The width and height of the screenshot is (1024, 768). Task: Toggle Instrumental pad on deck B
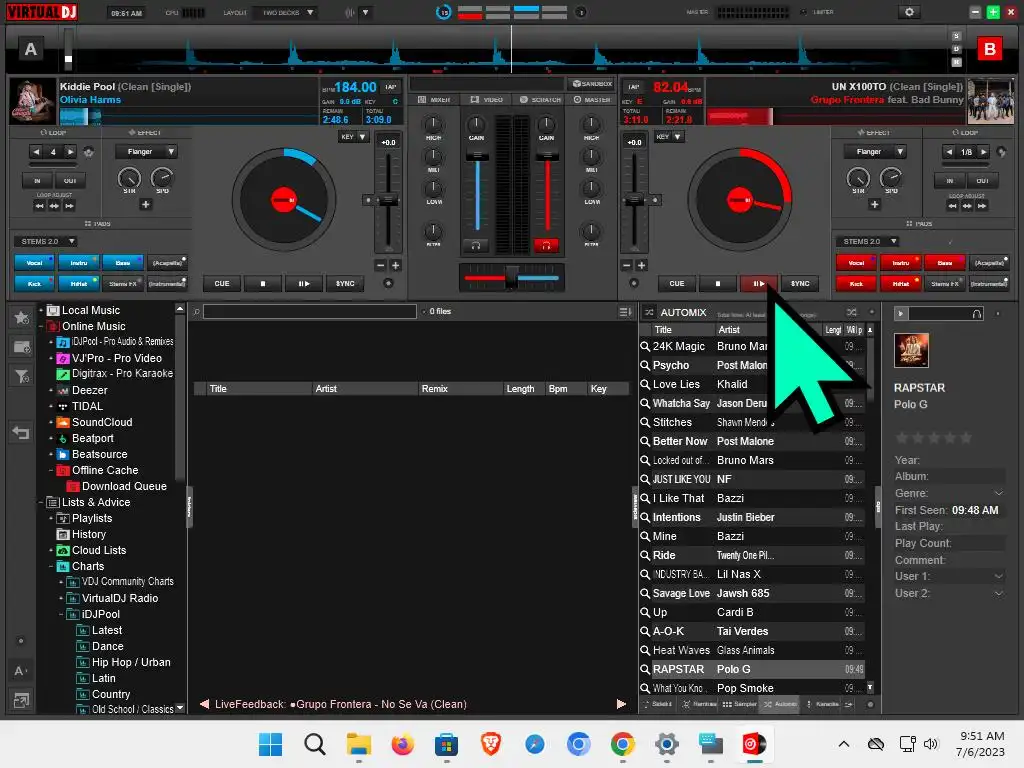coord(989,283)
